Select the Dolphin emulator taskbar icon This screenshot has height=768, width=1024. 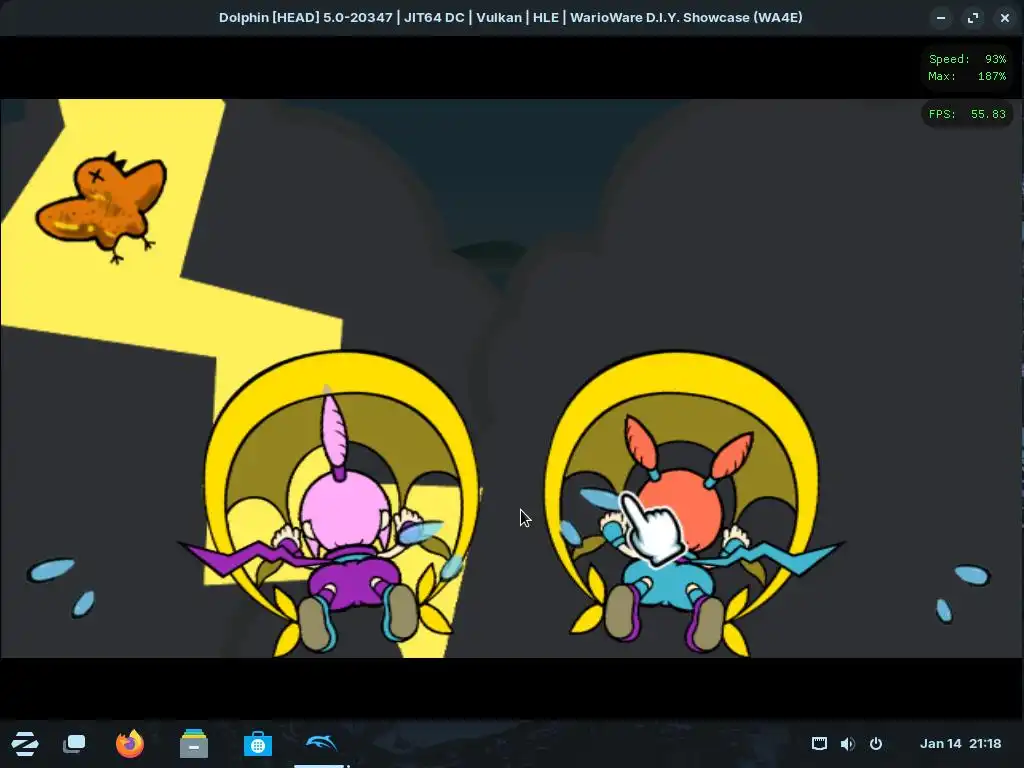[321, 743]
